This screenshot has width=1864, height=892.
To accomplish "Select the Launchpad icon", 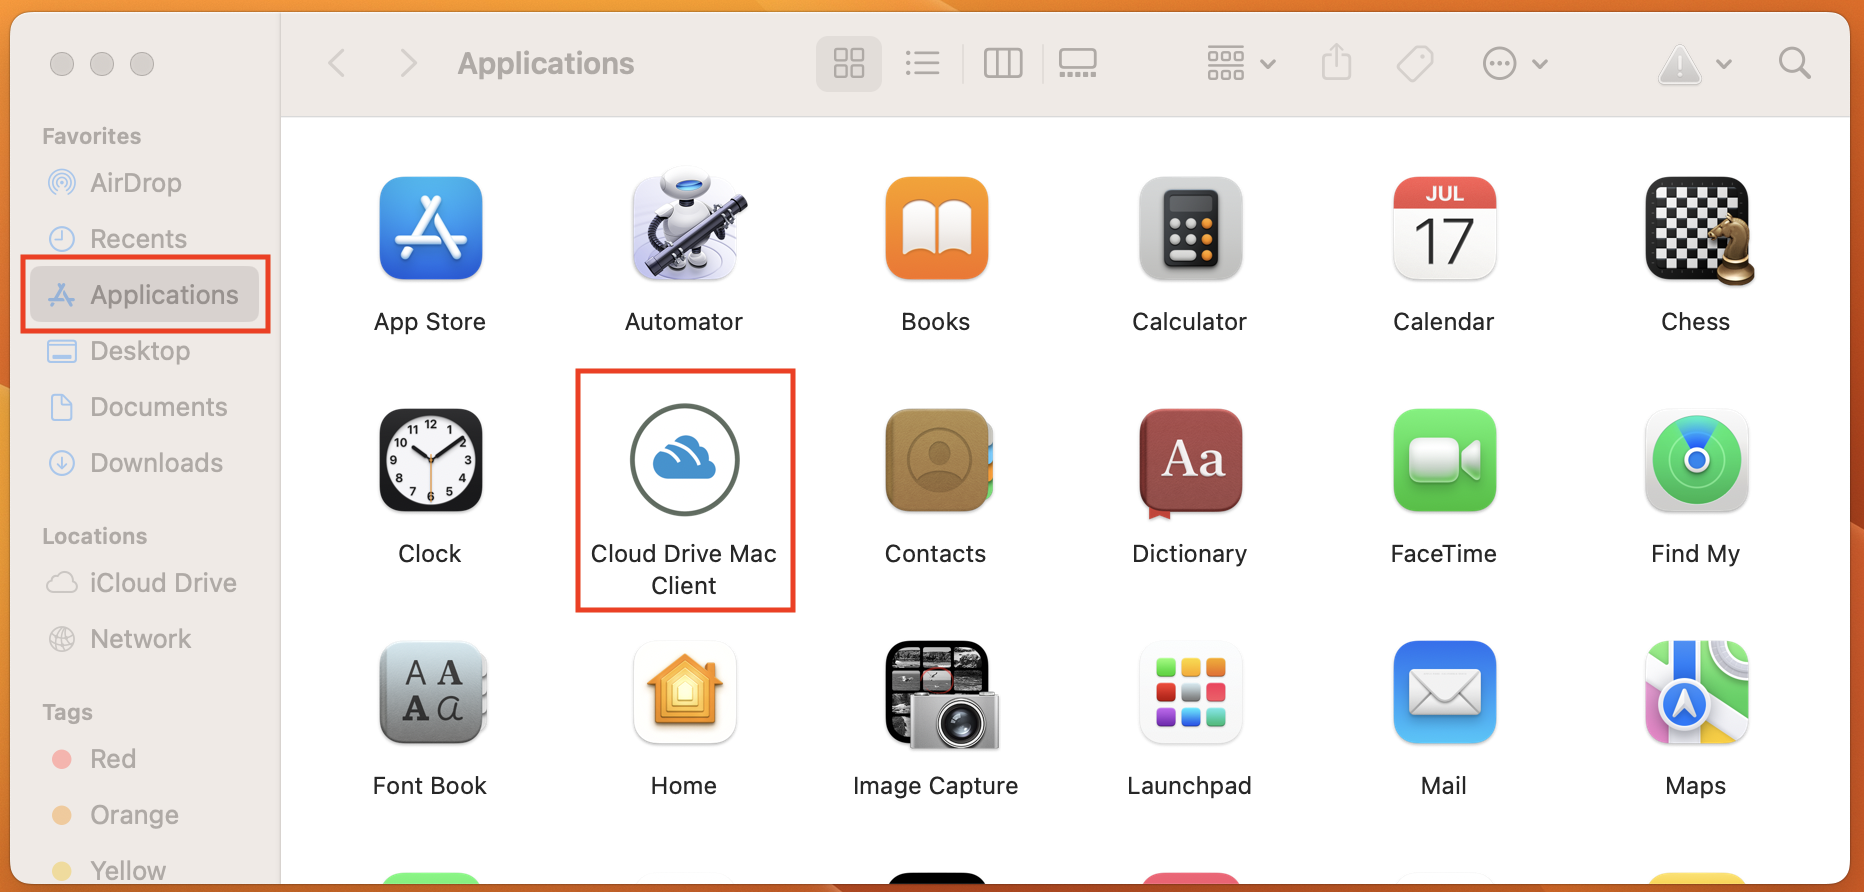I will (1190, 692).
